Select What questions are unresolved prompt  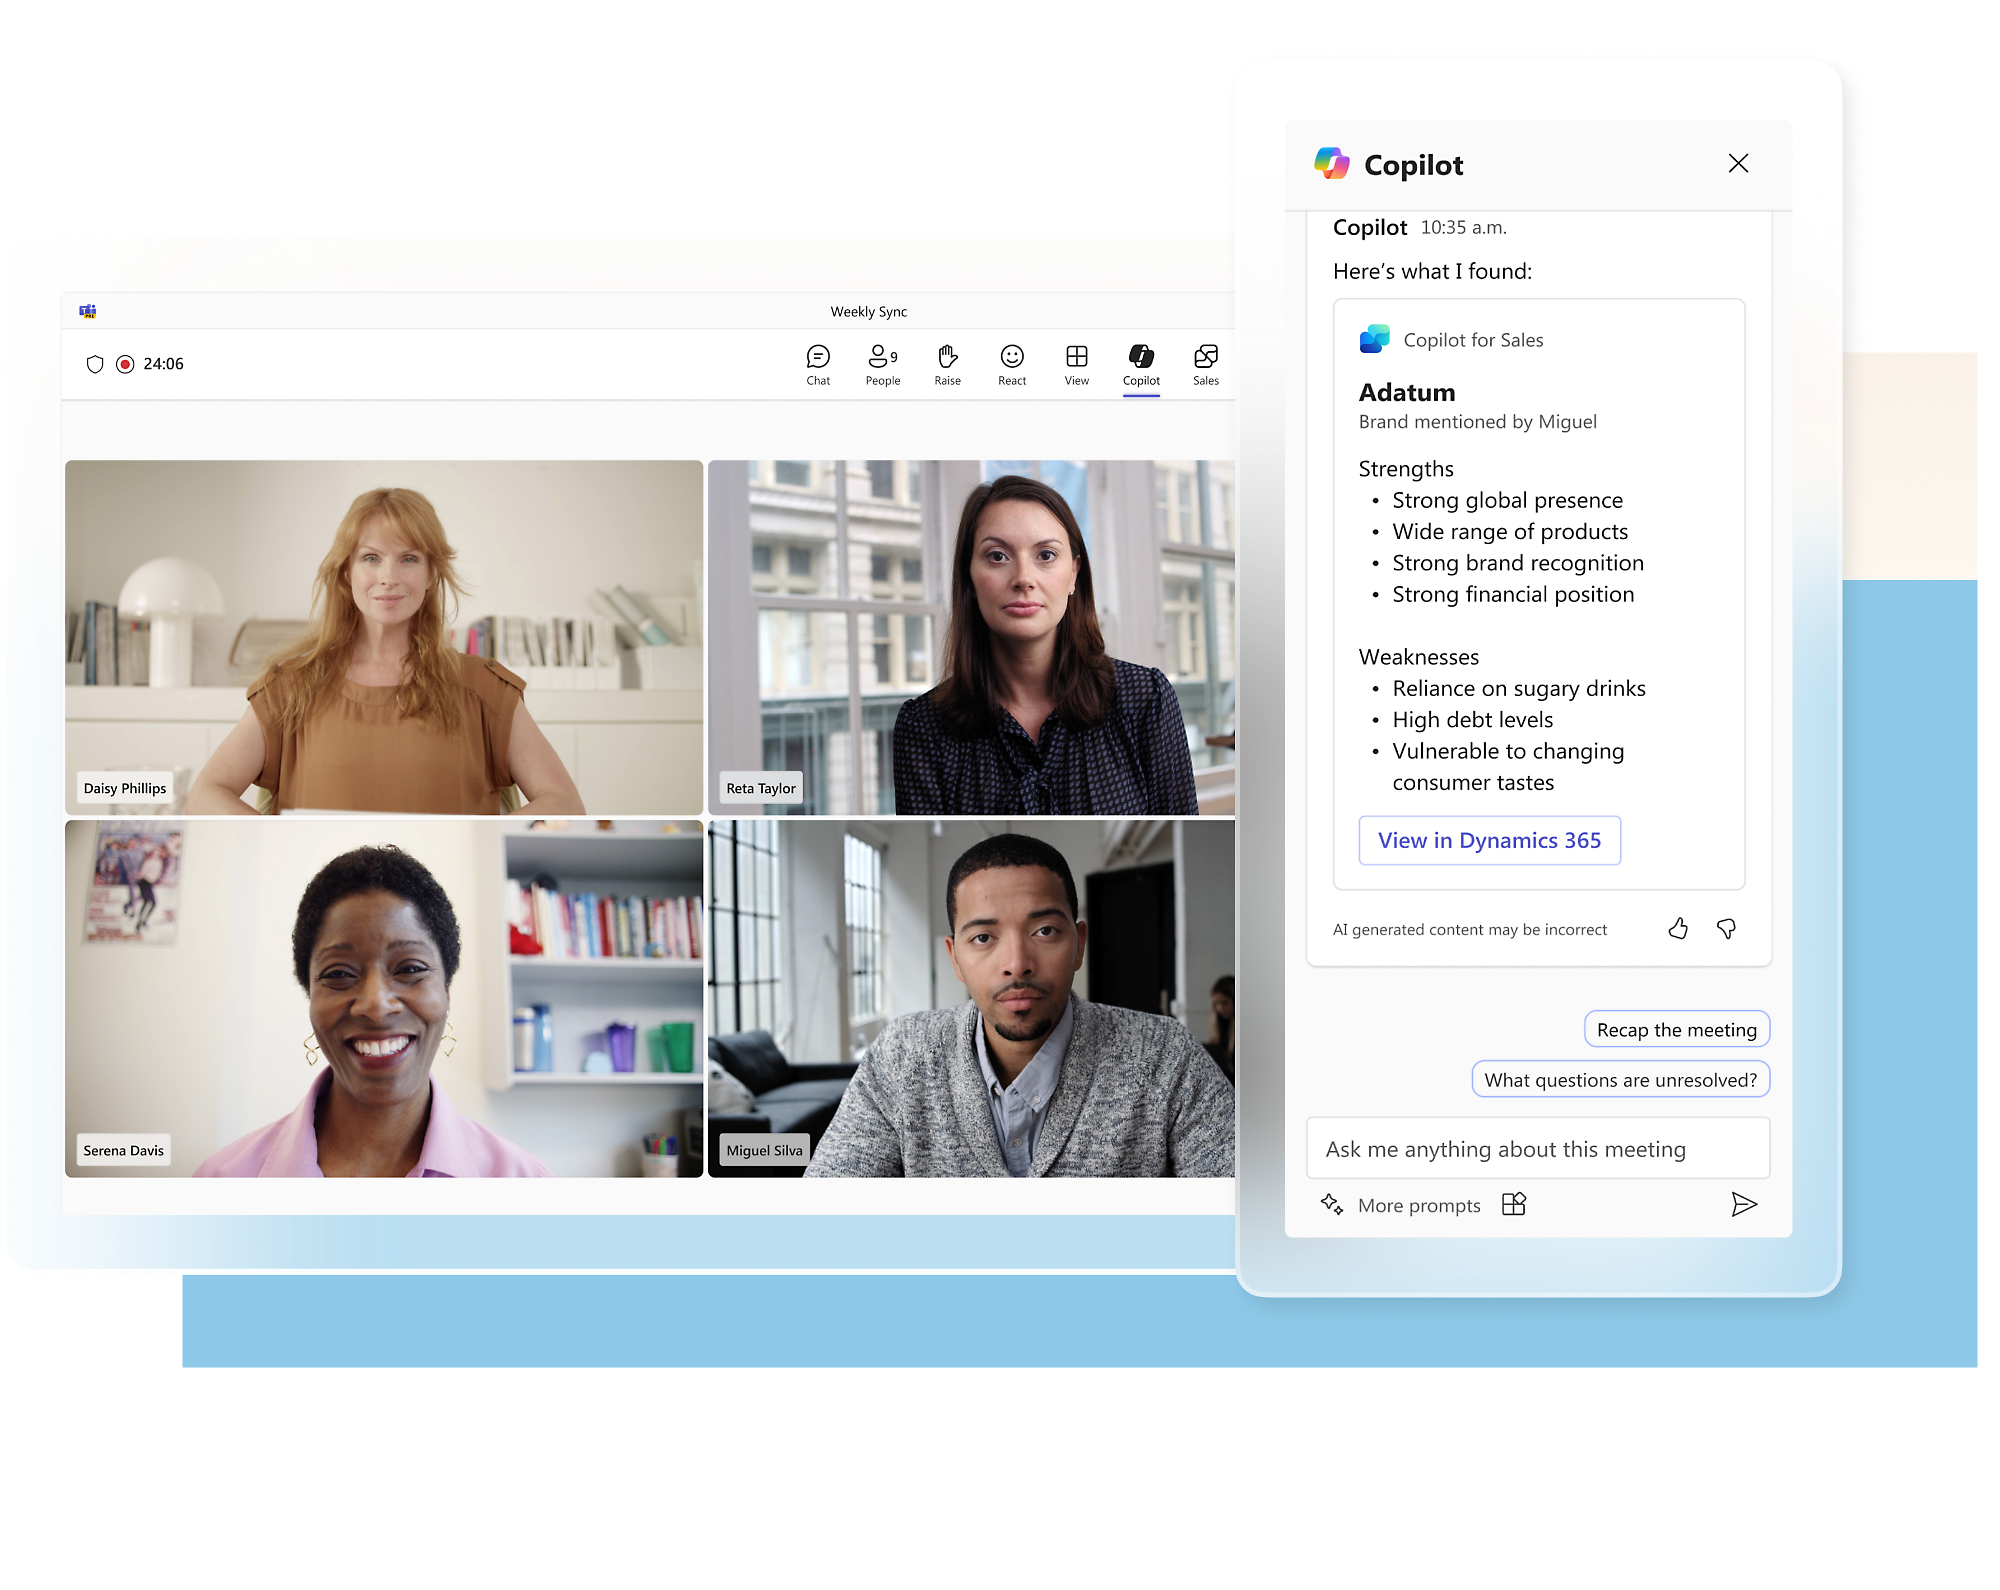point(1621,1079)
